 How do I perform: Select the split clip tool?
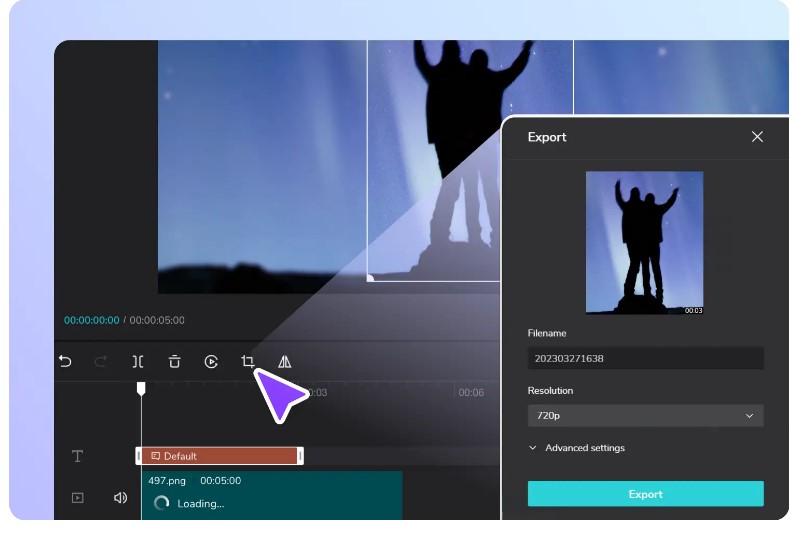click(x=138, y=362)
